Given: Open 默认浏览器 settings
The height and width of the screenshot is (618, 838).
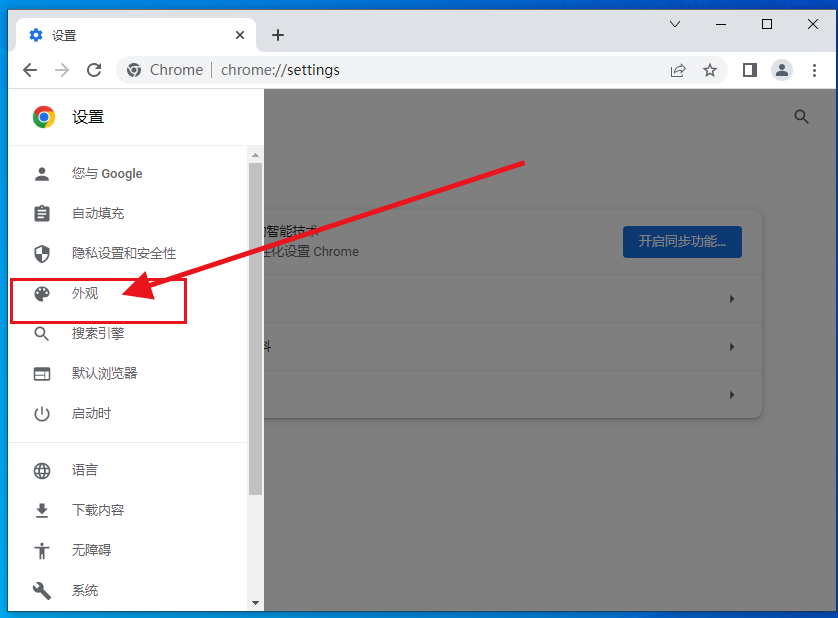Looking at the screenshot, I should tap(128, 374).
